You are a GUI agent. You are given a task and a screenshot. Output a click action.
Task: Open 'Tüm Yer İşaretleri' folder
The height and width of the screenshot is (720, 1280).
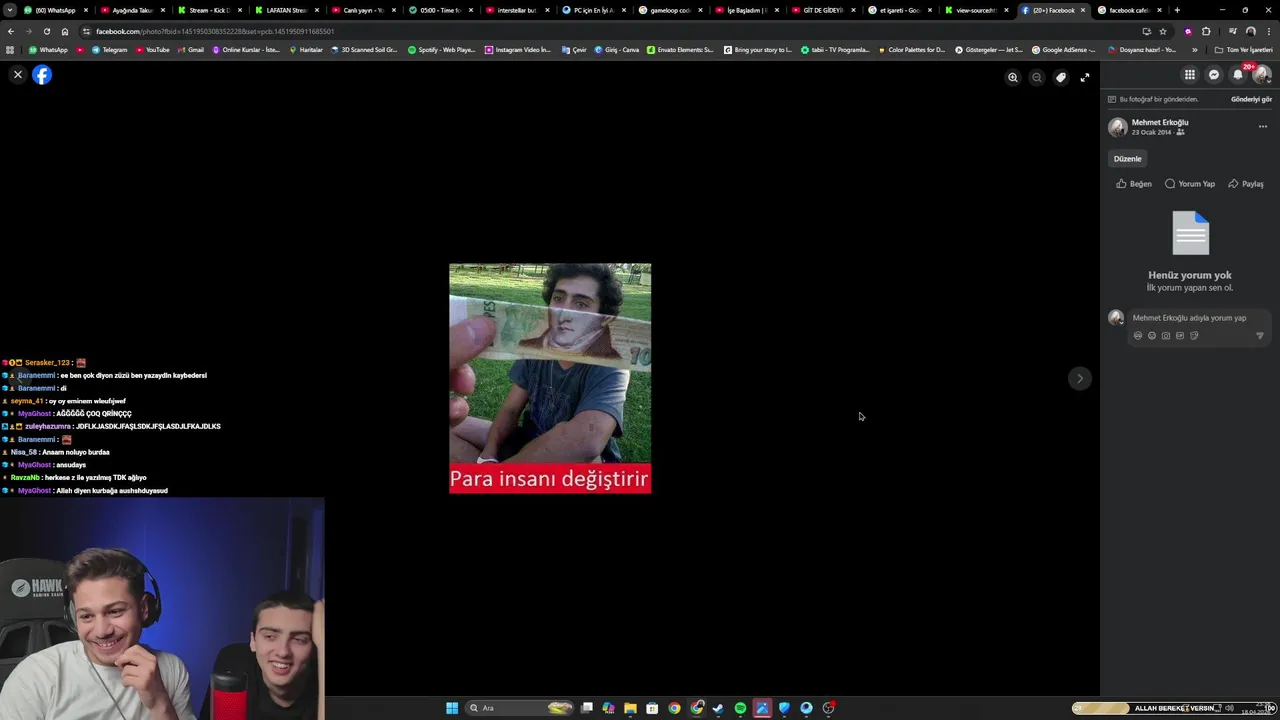tap(1244, 49)
